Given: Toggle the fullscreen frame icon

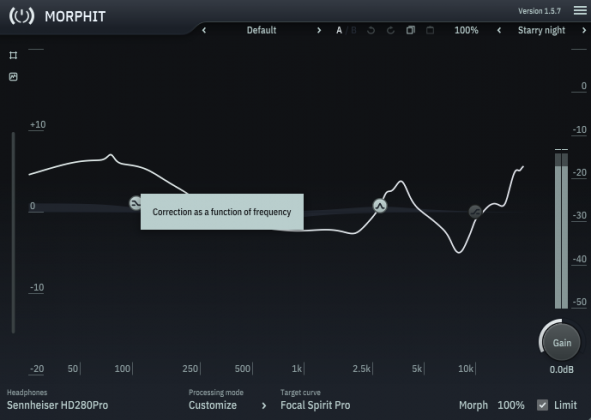Looking at the screenshot, I should 13,55.
